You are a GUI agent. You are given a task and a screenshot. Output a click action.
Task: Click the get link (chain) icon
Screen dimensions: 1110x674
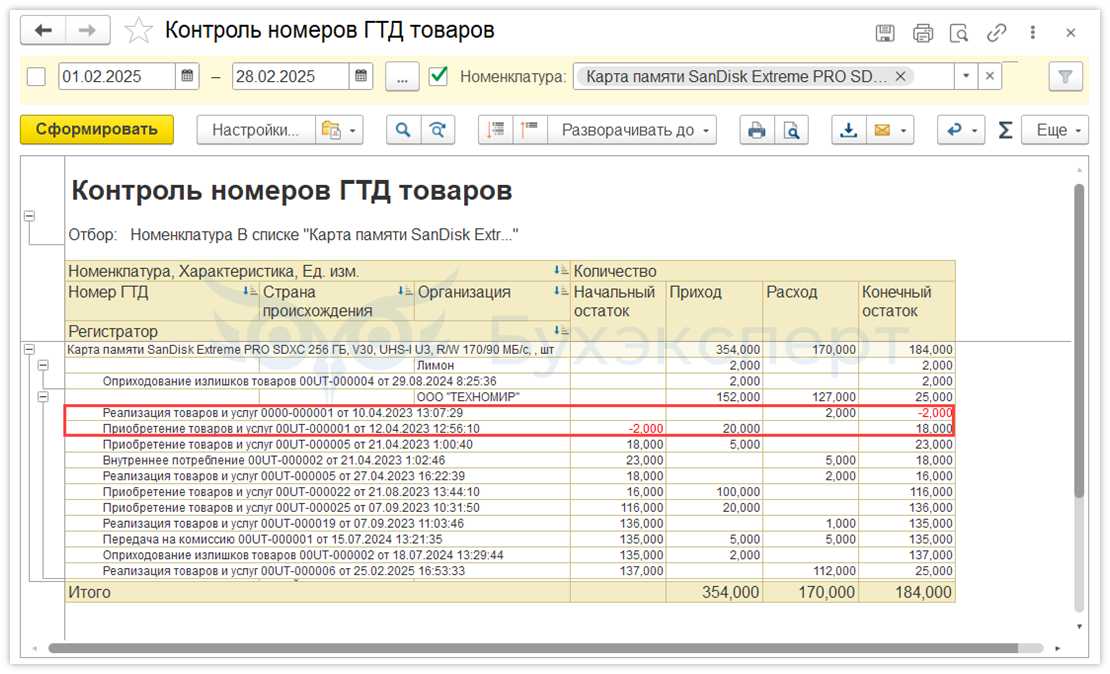tap(996, 33)
